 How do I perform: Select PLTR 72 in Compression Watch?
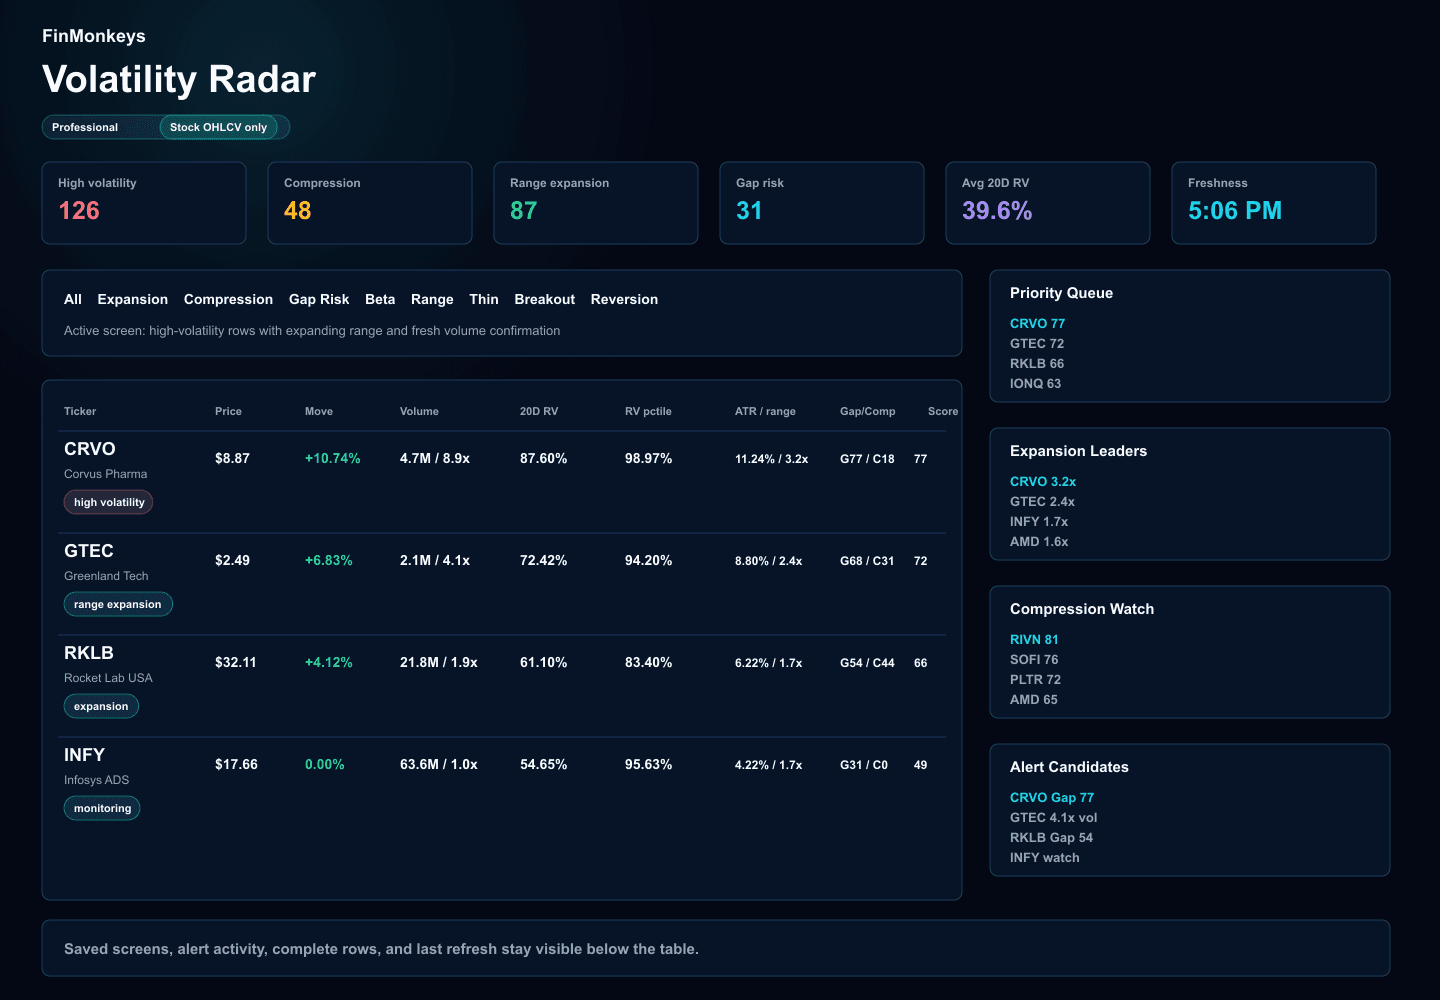pos(1035,679)
